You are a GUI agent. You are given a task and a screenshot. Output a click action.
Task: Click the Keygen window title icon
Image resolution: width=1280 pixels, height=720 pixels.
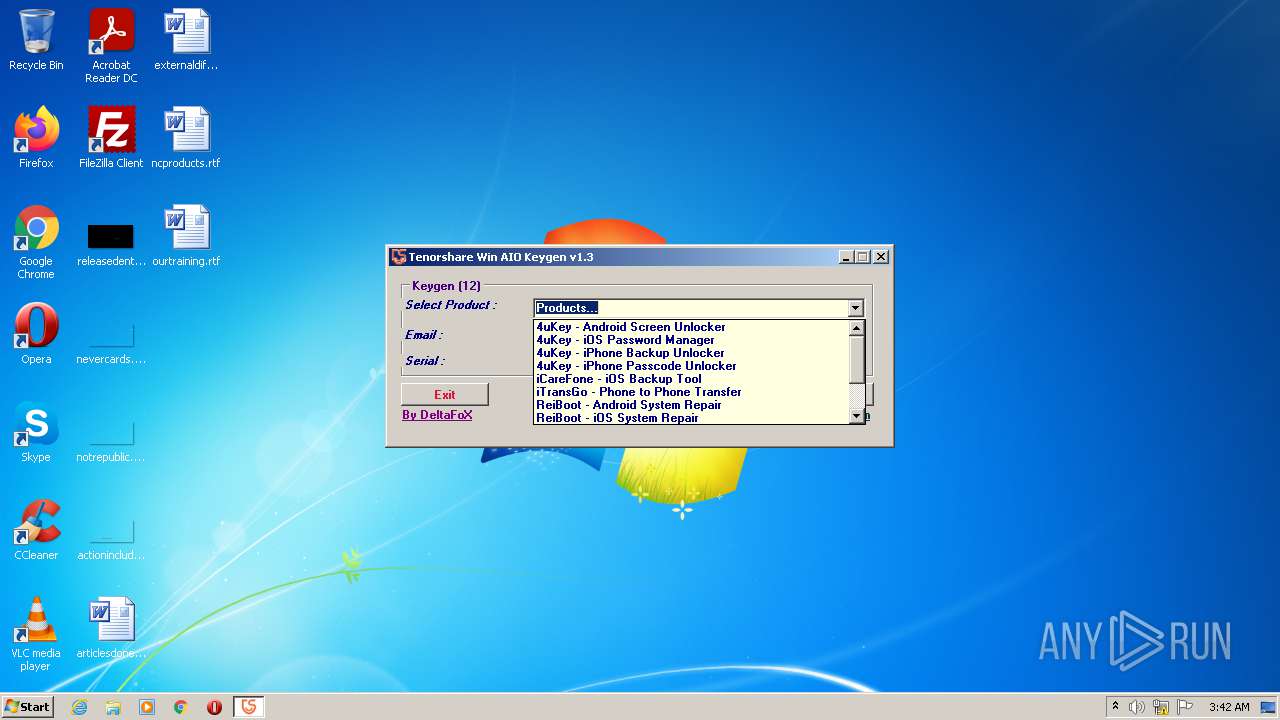coord(398,257)
